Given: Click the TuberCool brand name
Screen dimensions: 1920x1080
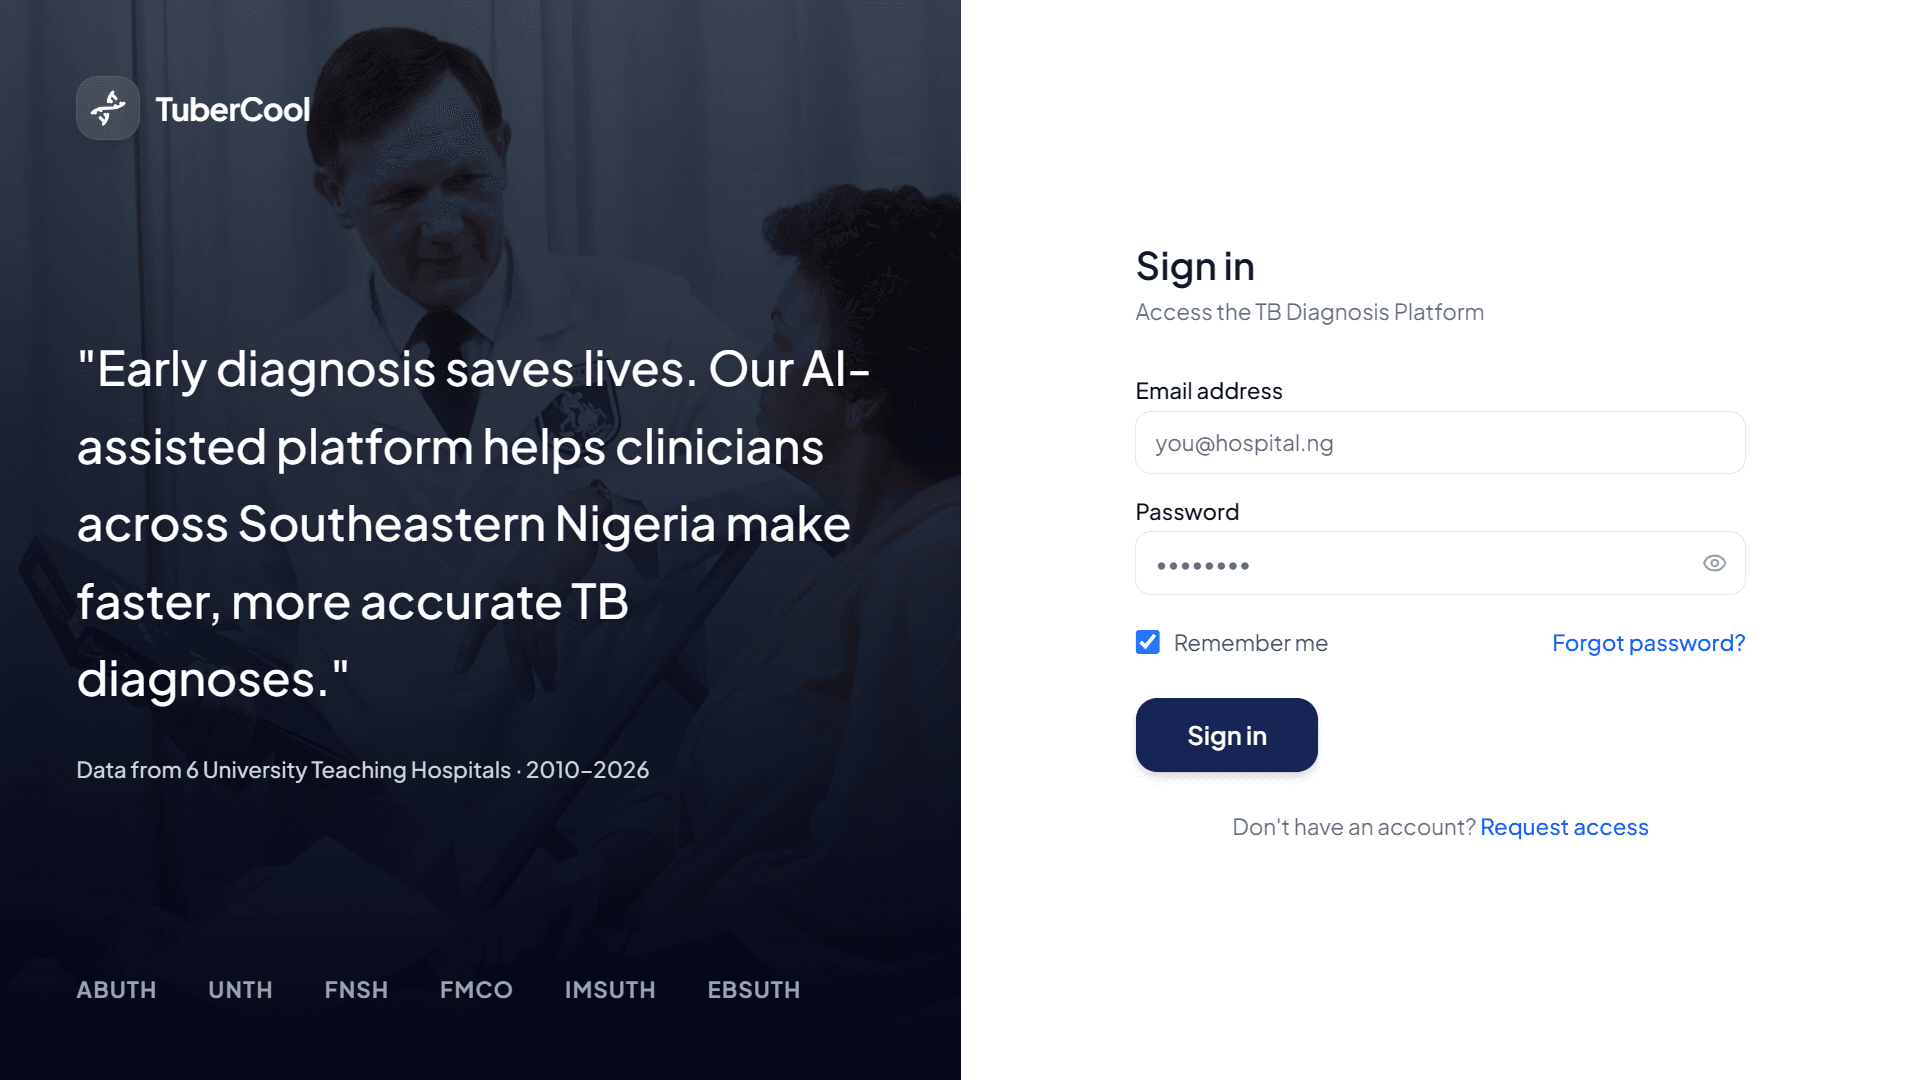Looking at the screenshot, I should pos(232,109).
